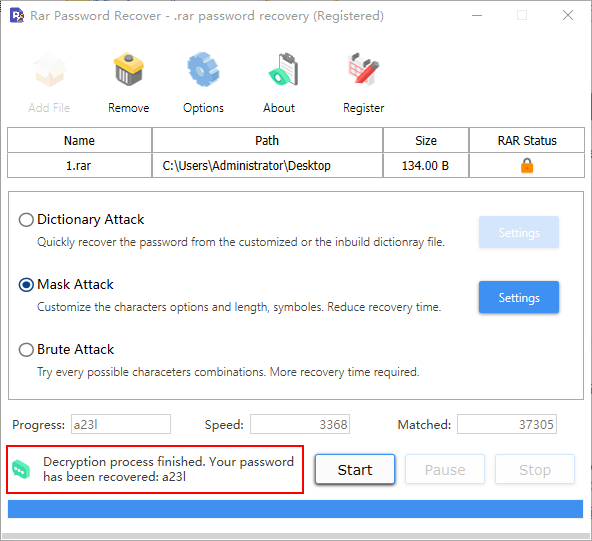Click the Register label text
The height and width of the screenshot is (541, 592).
(364, 108)
